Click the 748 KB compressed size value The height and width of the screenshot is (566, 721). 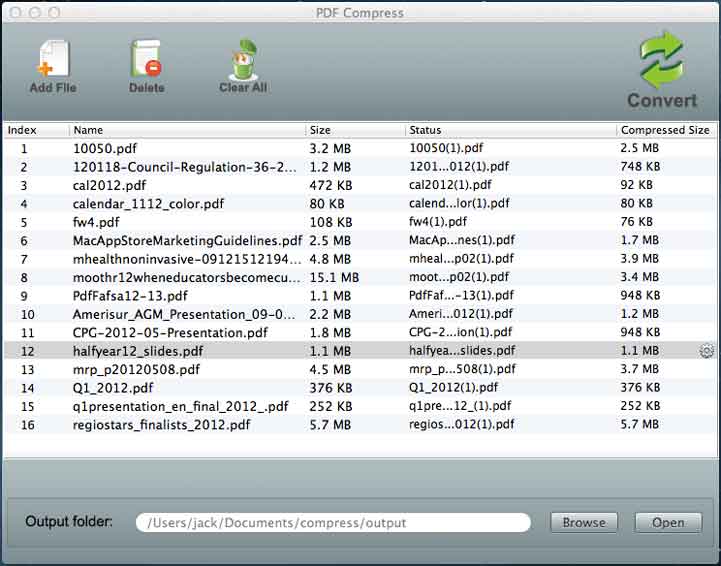coord(640,166)
